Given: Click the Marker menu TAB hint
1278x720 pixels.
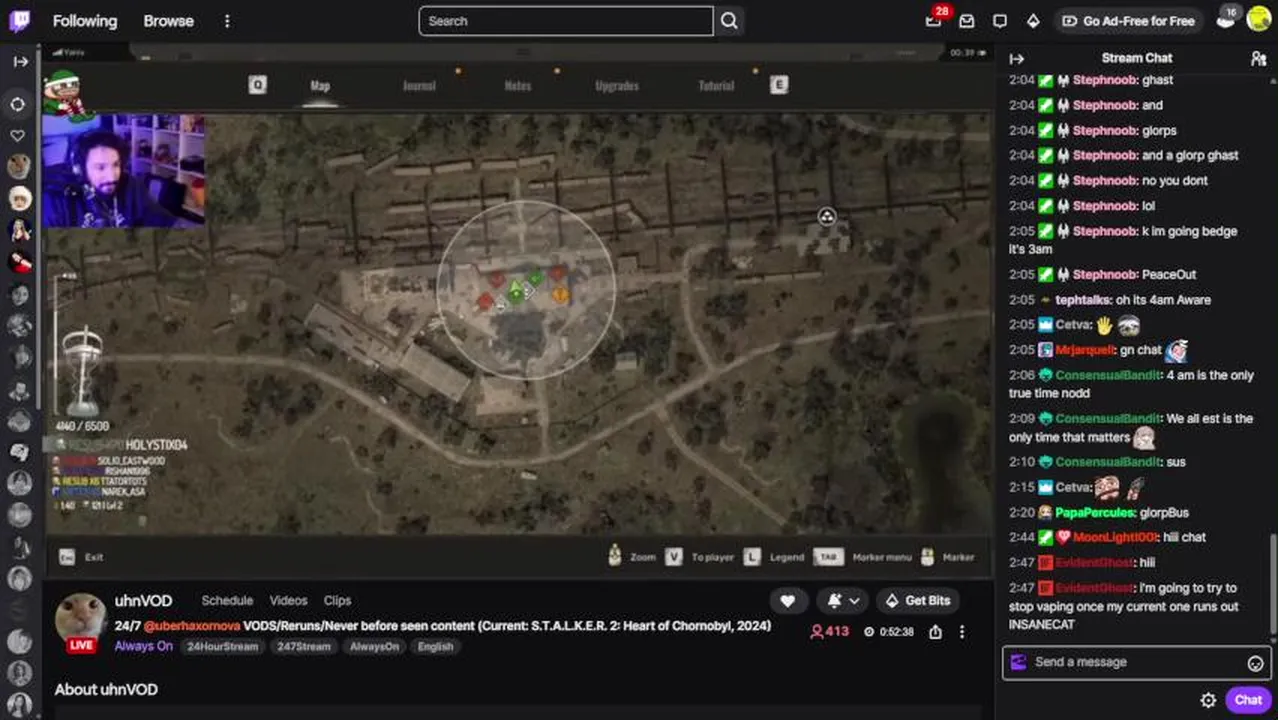Looking at the screenshot, I should click(x=863, y=557).
